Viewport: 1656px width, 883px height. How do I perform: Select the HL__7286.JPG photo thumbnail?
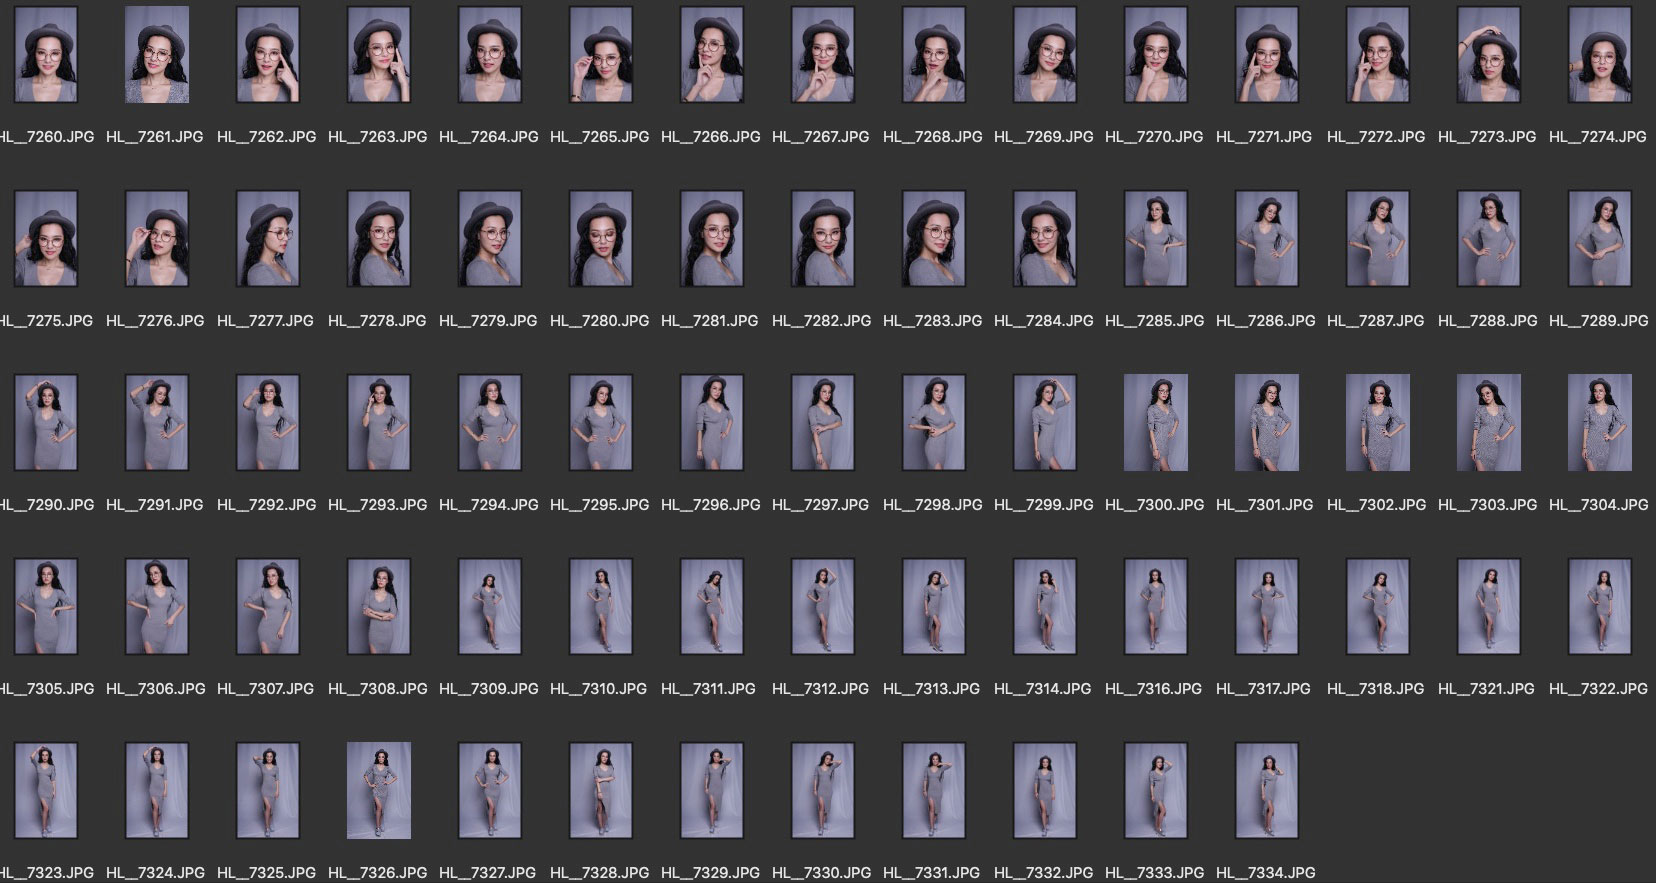[x=1267, y=239]
